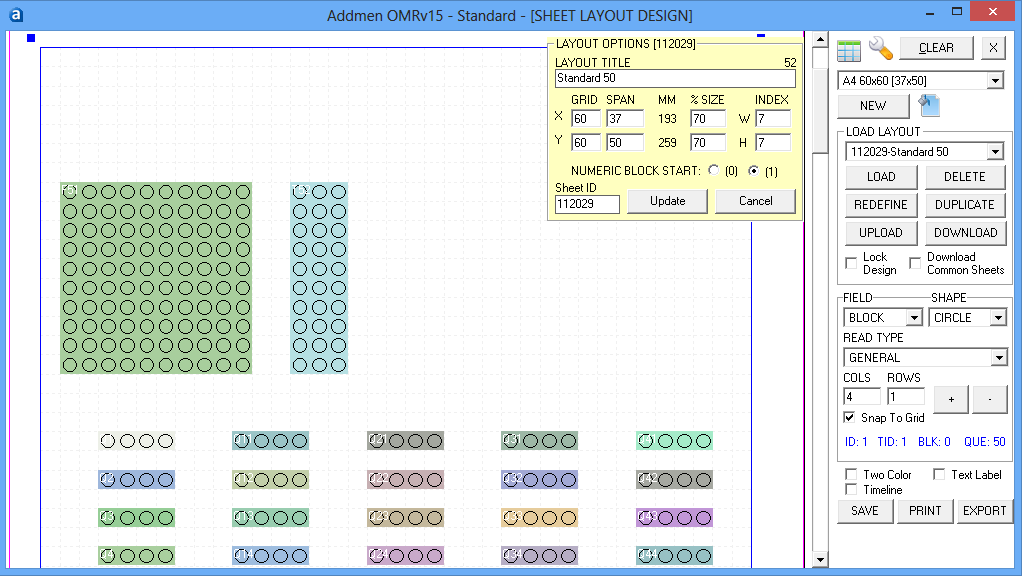
Task: Save the layout with SAVE button
Action: 864,511
